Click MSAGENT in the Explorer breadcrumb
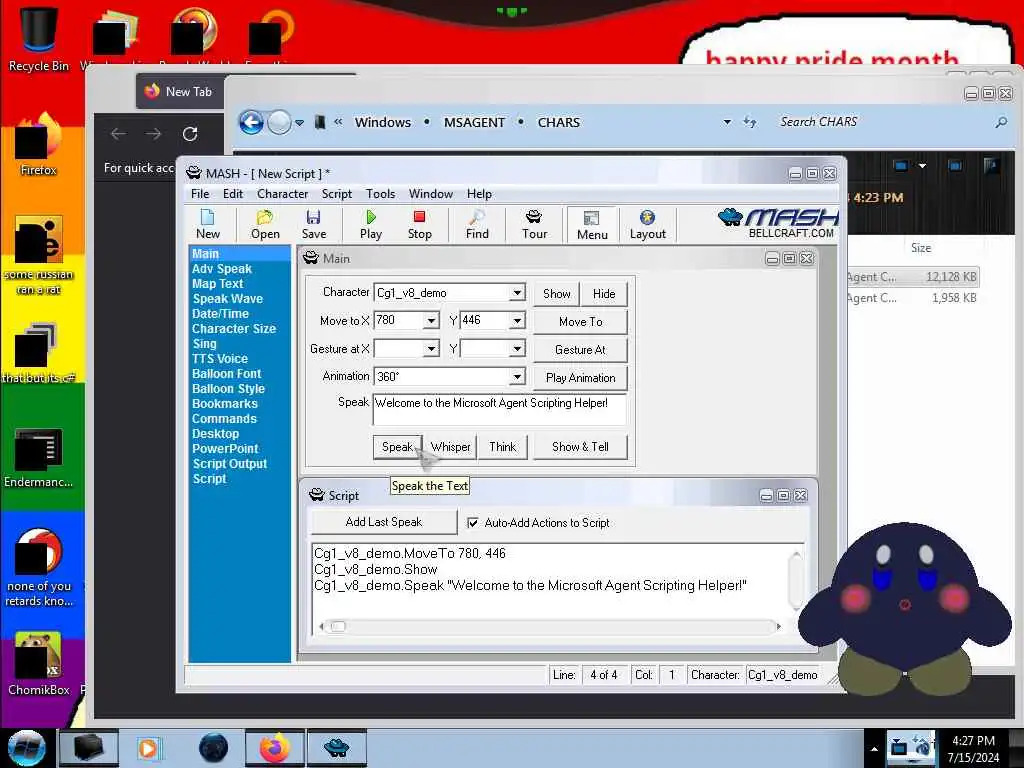Image resolution: width=1024 pixels, height=768 pixels. point(474,122)
